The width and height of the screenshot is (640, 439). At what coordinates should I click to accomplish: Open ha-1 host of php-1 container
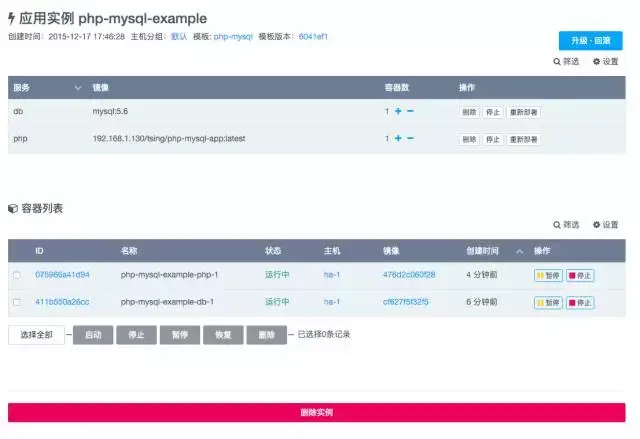point(332,275)
